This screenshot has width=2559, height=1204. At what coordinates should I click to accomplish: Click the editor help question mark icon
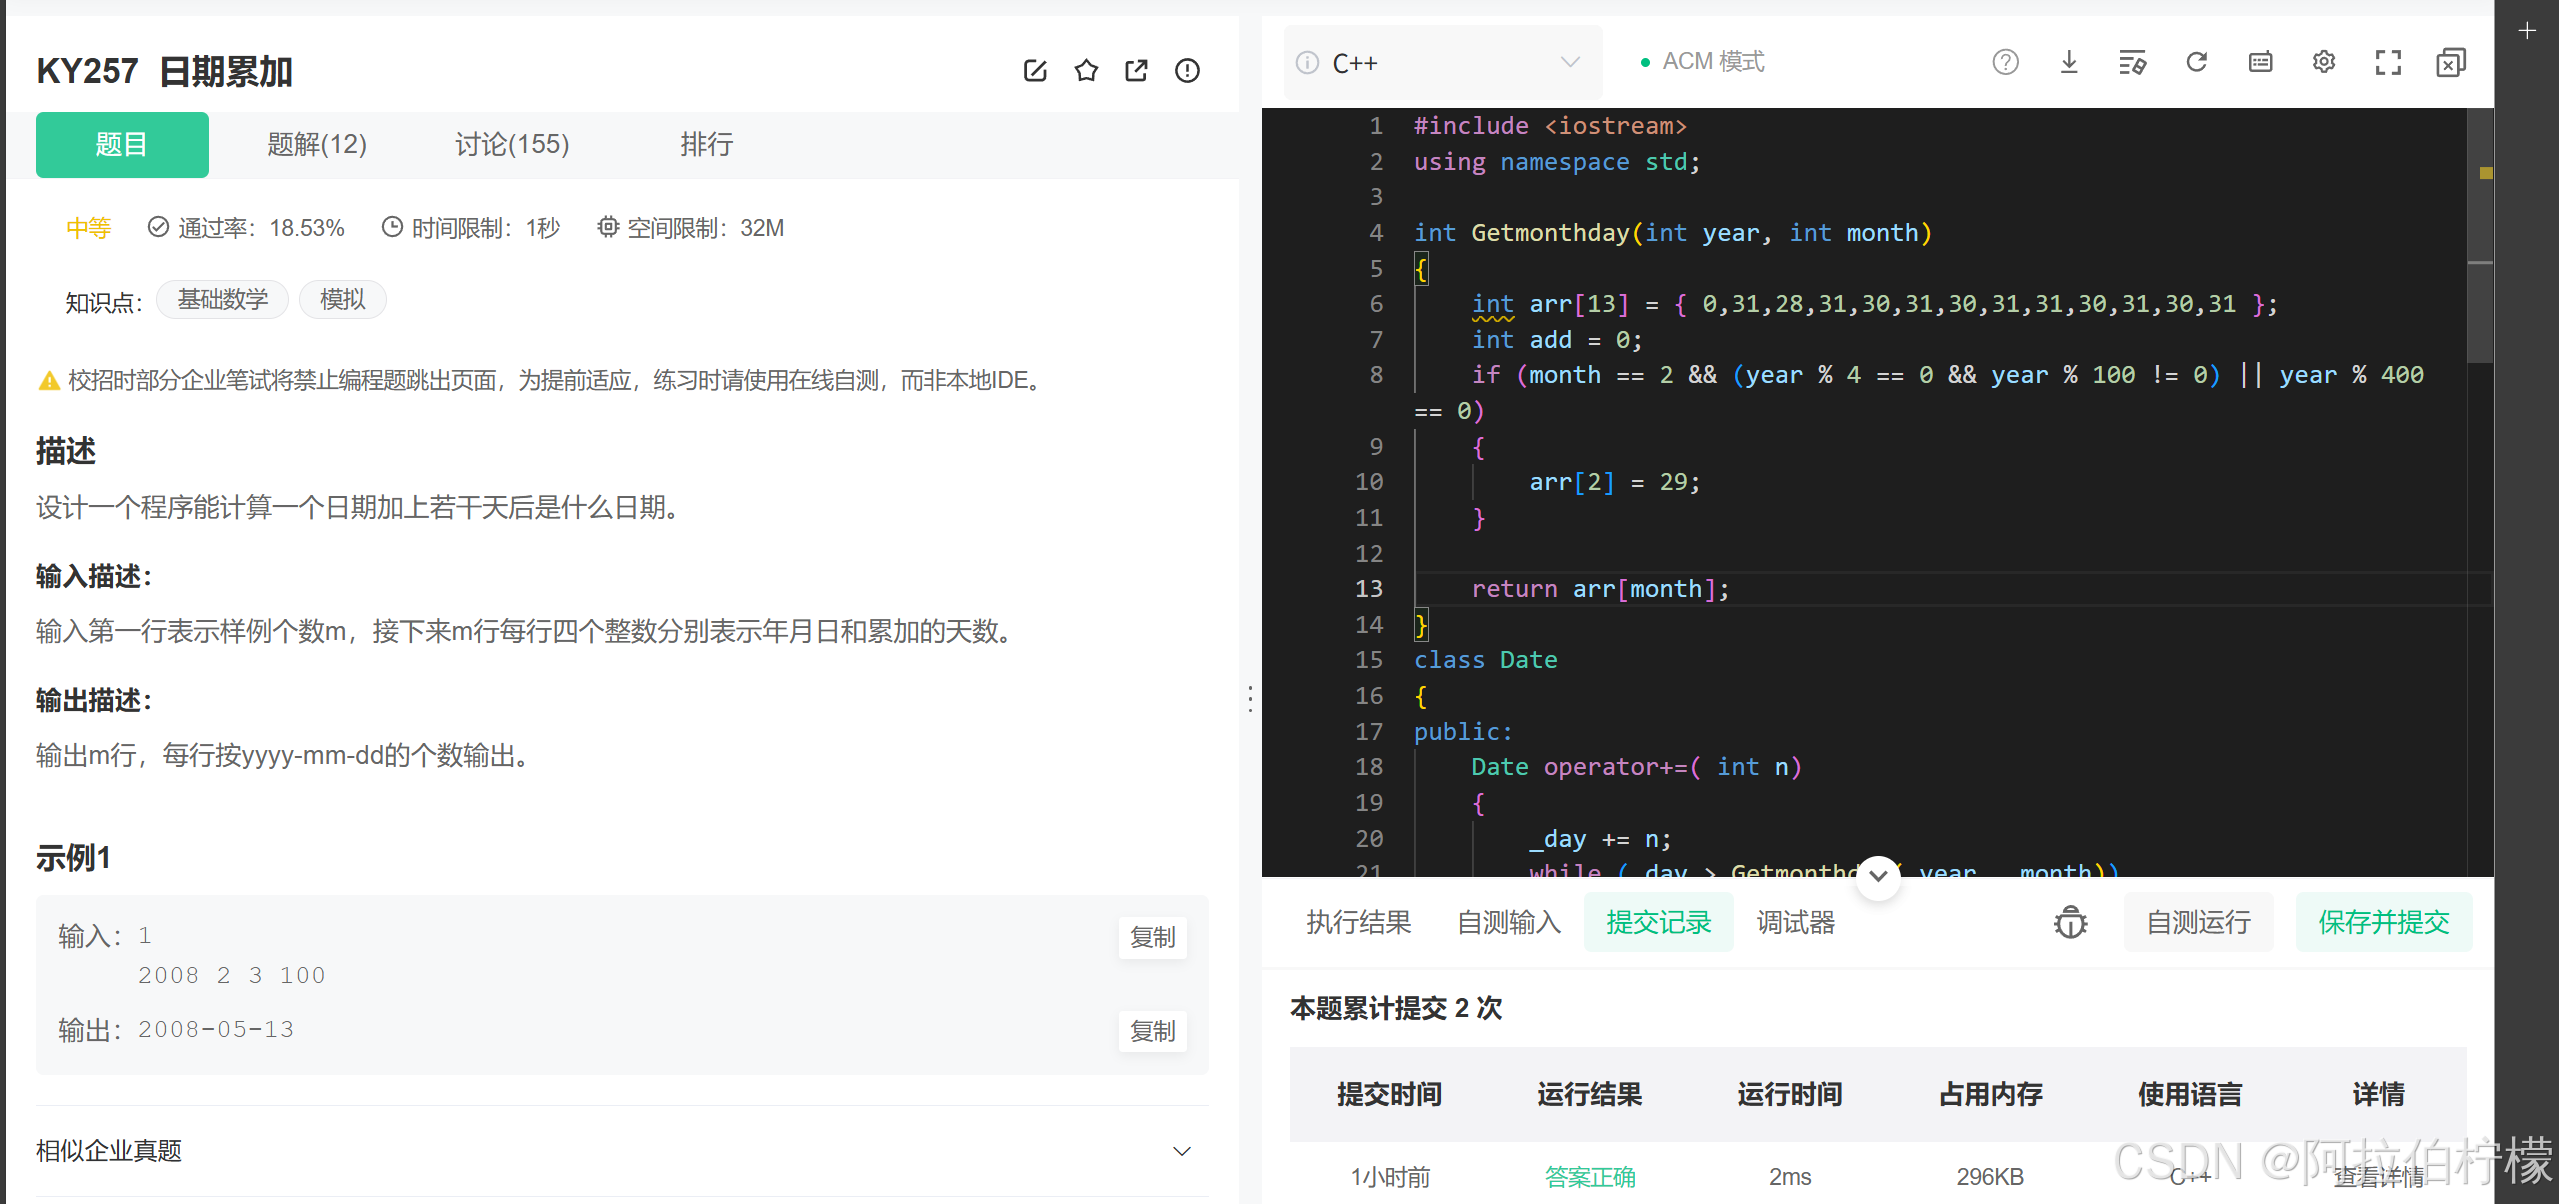click(x=2005, y=63)
